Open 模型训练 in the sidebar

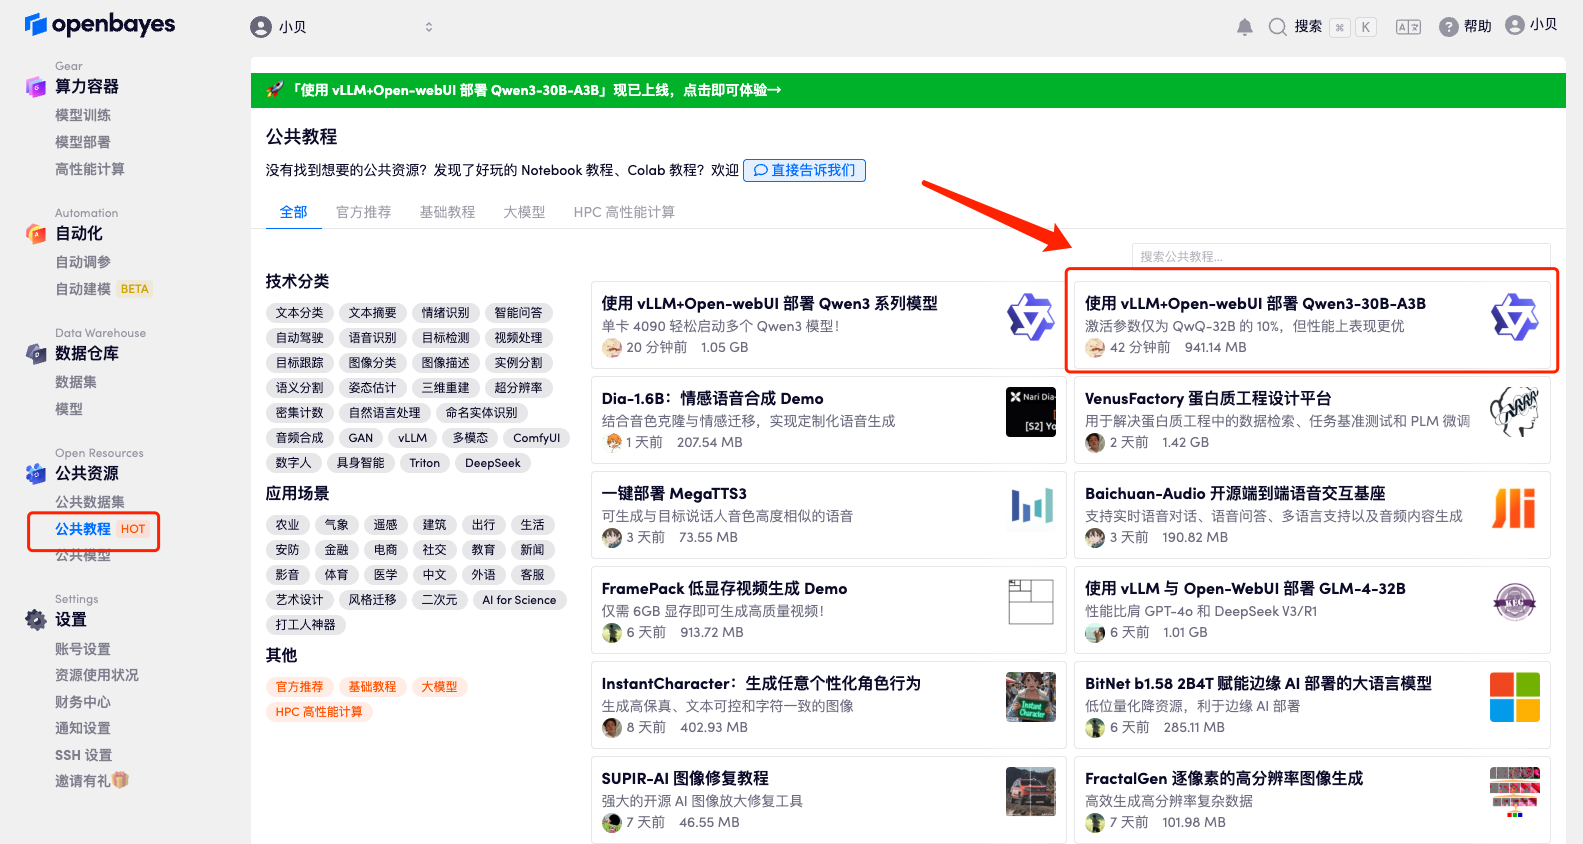click(x=83, y=115)
